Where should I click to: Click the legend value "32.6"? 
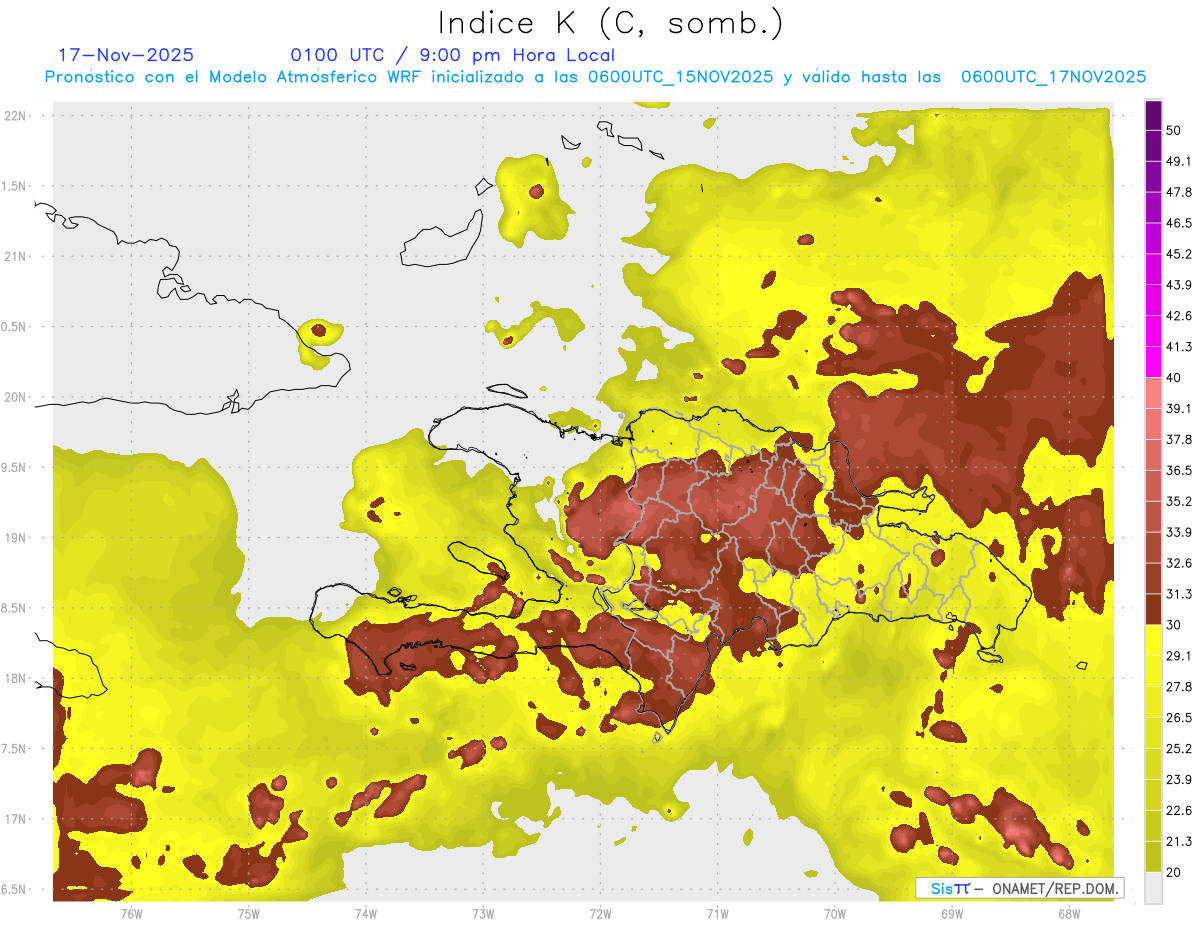pos(1179,563)
